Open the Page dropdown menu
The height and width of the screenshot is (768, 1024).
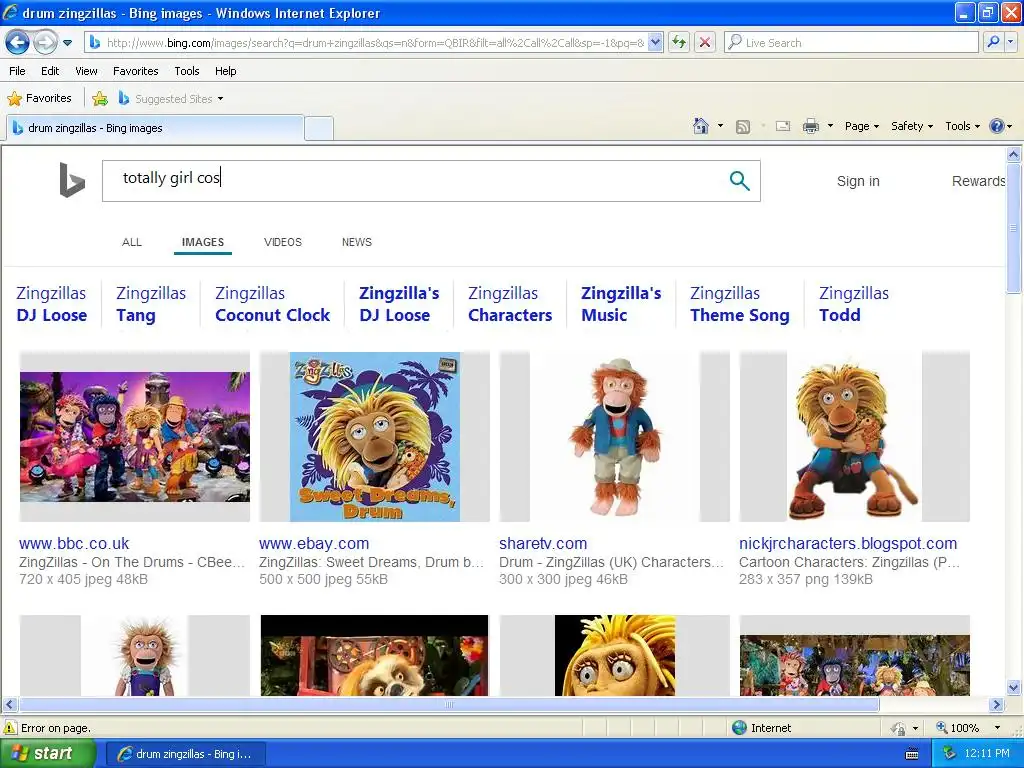point(861,126)
